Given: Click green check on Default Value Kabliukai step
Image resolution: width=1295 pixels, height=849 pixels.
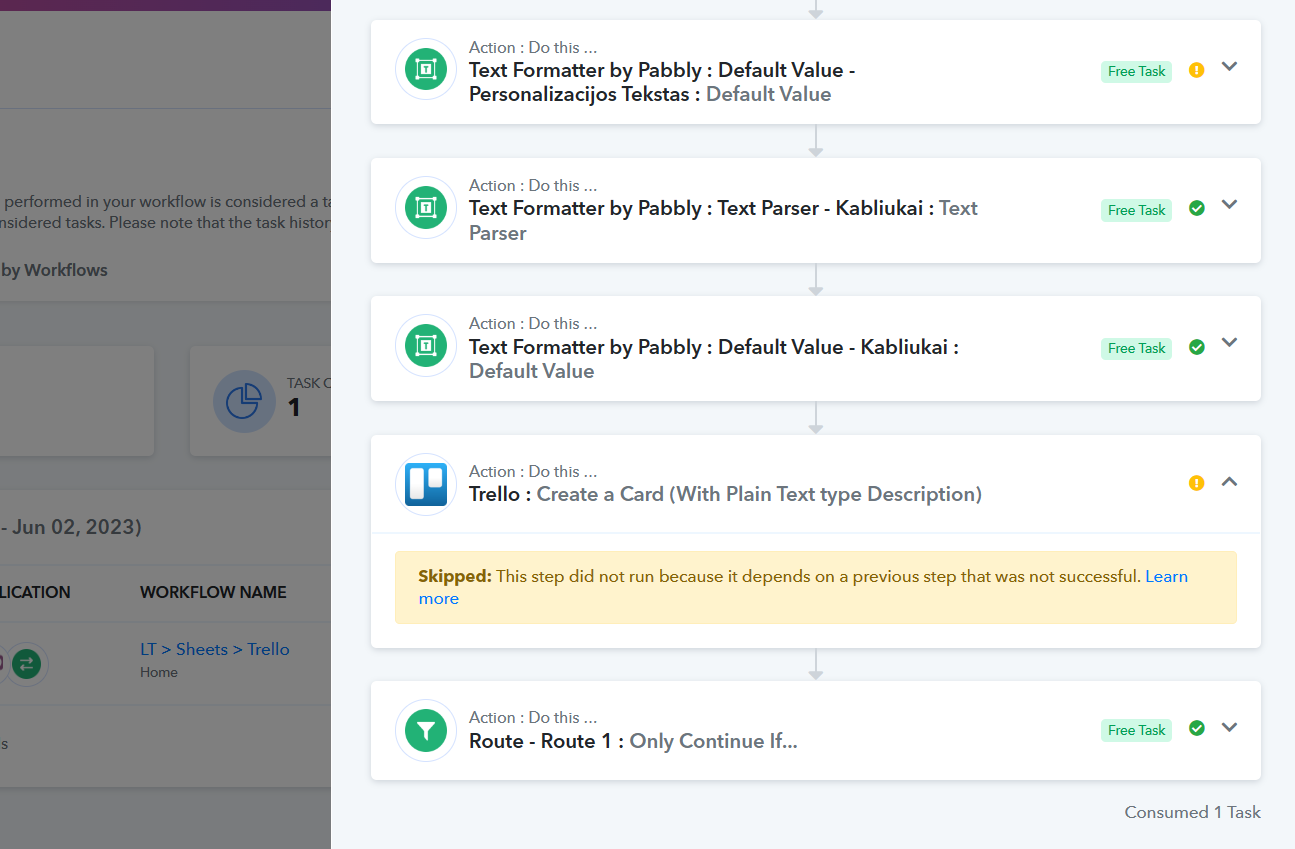Looking at the screenshot, I should [1197, 347].
